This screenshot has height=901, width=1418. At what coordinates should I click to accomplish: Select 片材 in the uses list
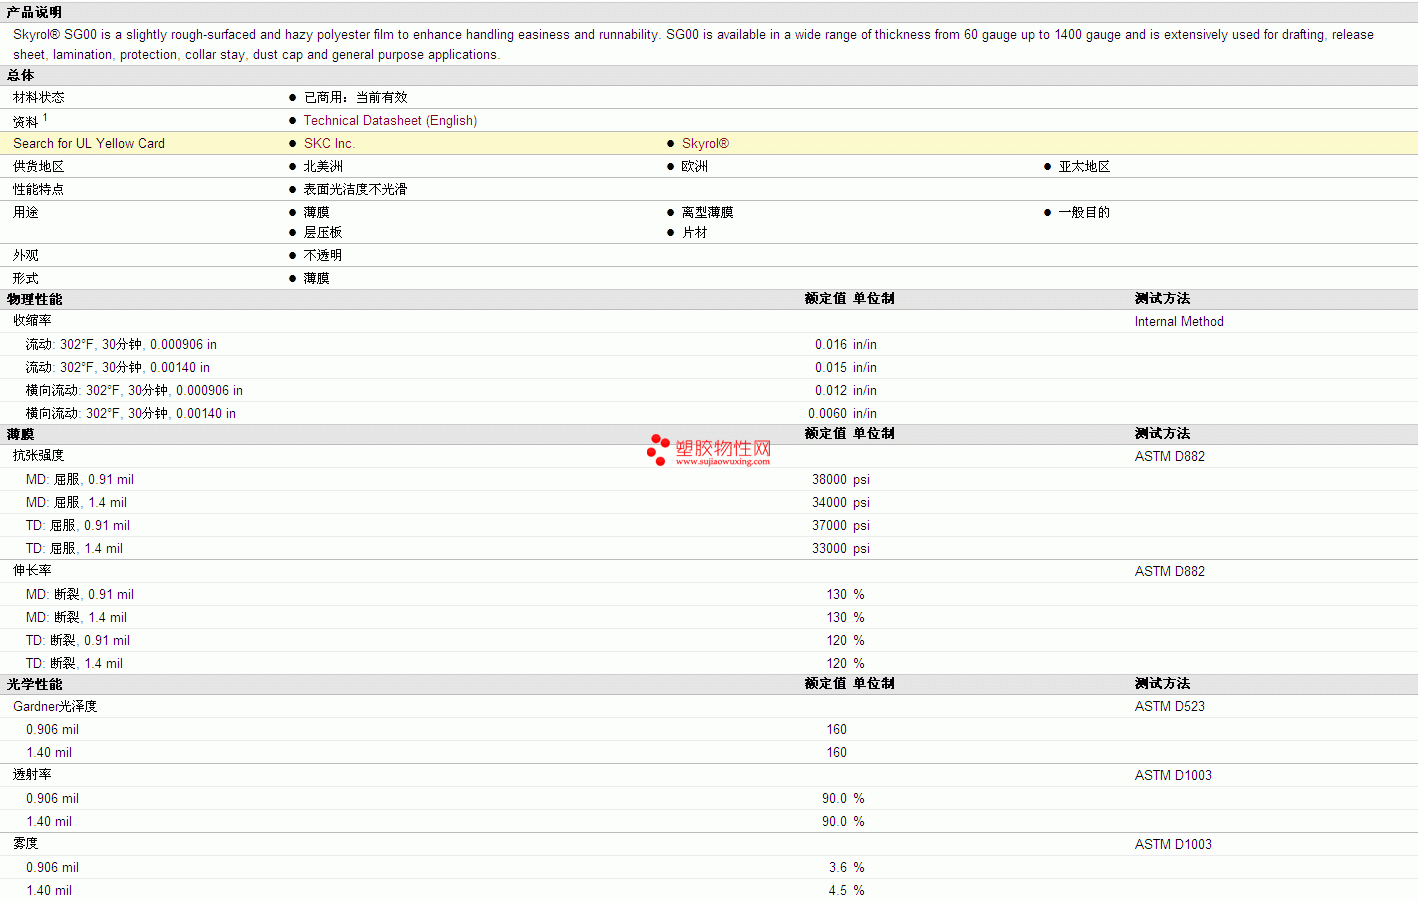(695, 232)
